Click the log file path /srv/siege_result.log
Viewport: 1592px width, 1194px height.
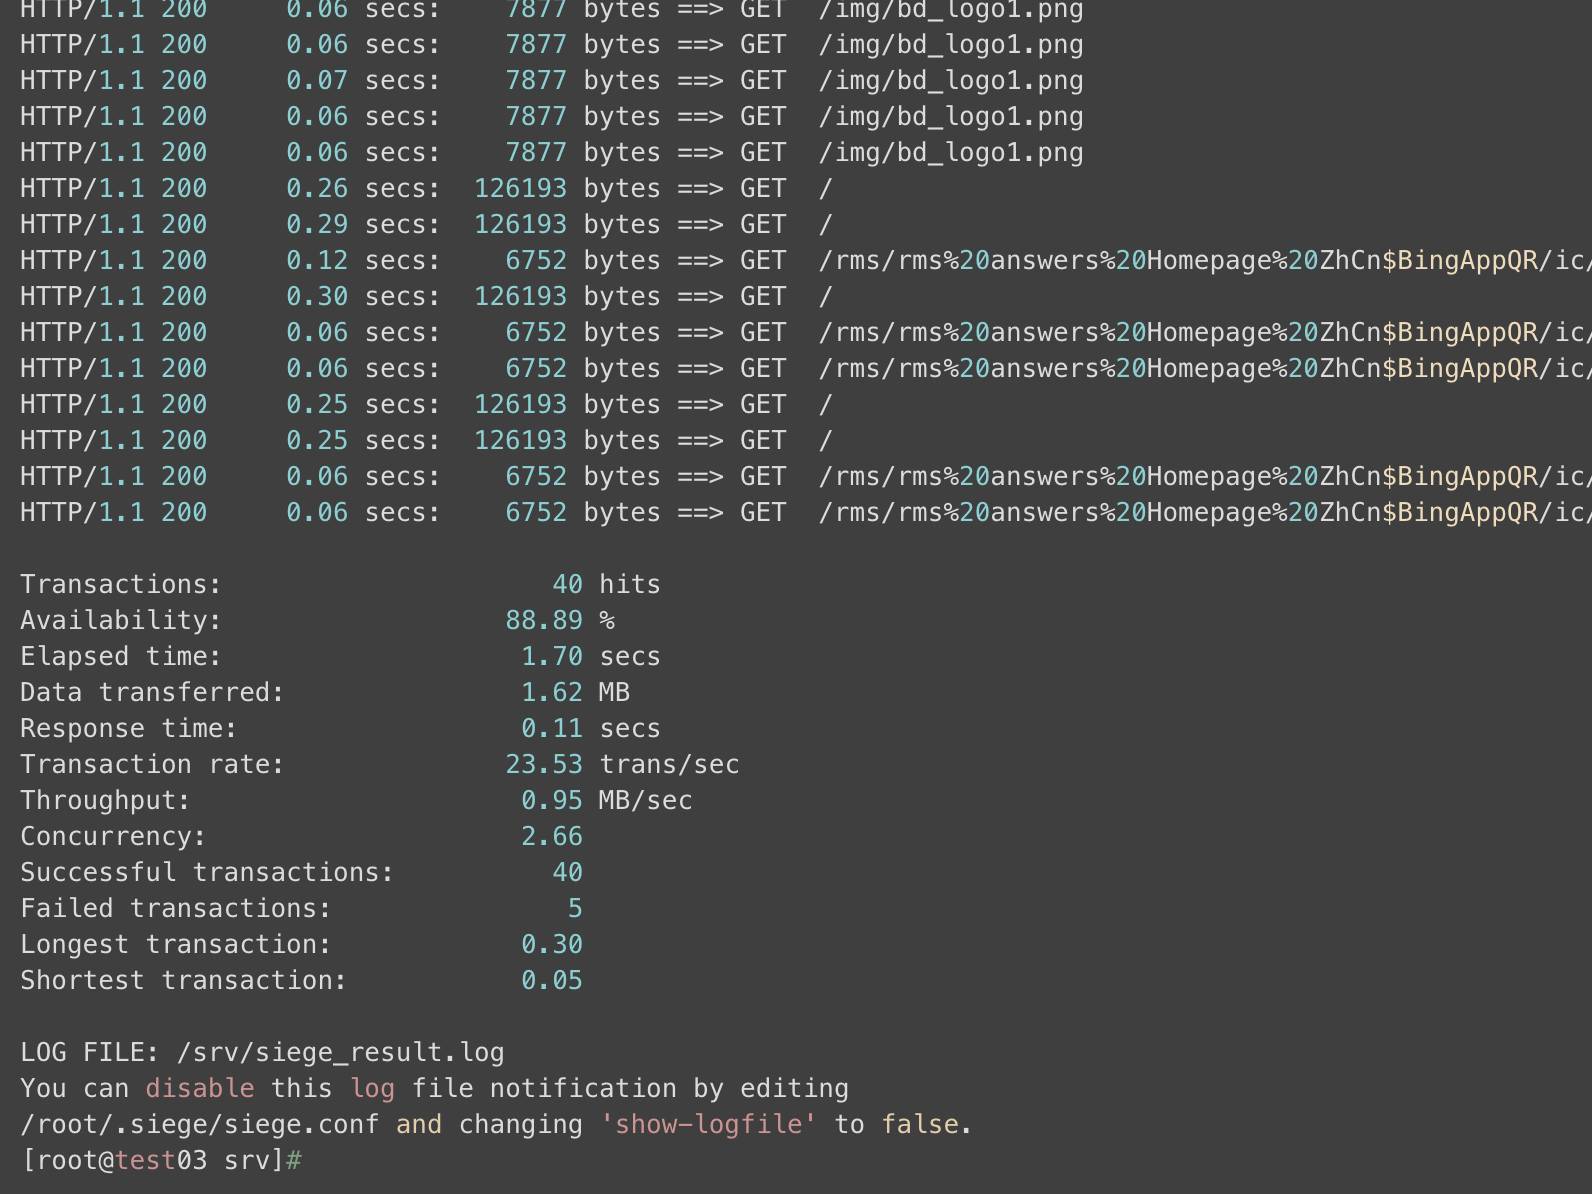pos(340,1053)
